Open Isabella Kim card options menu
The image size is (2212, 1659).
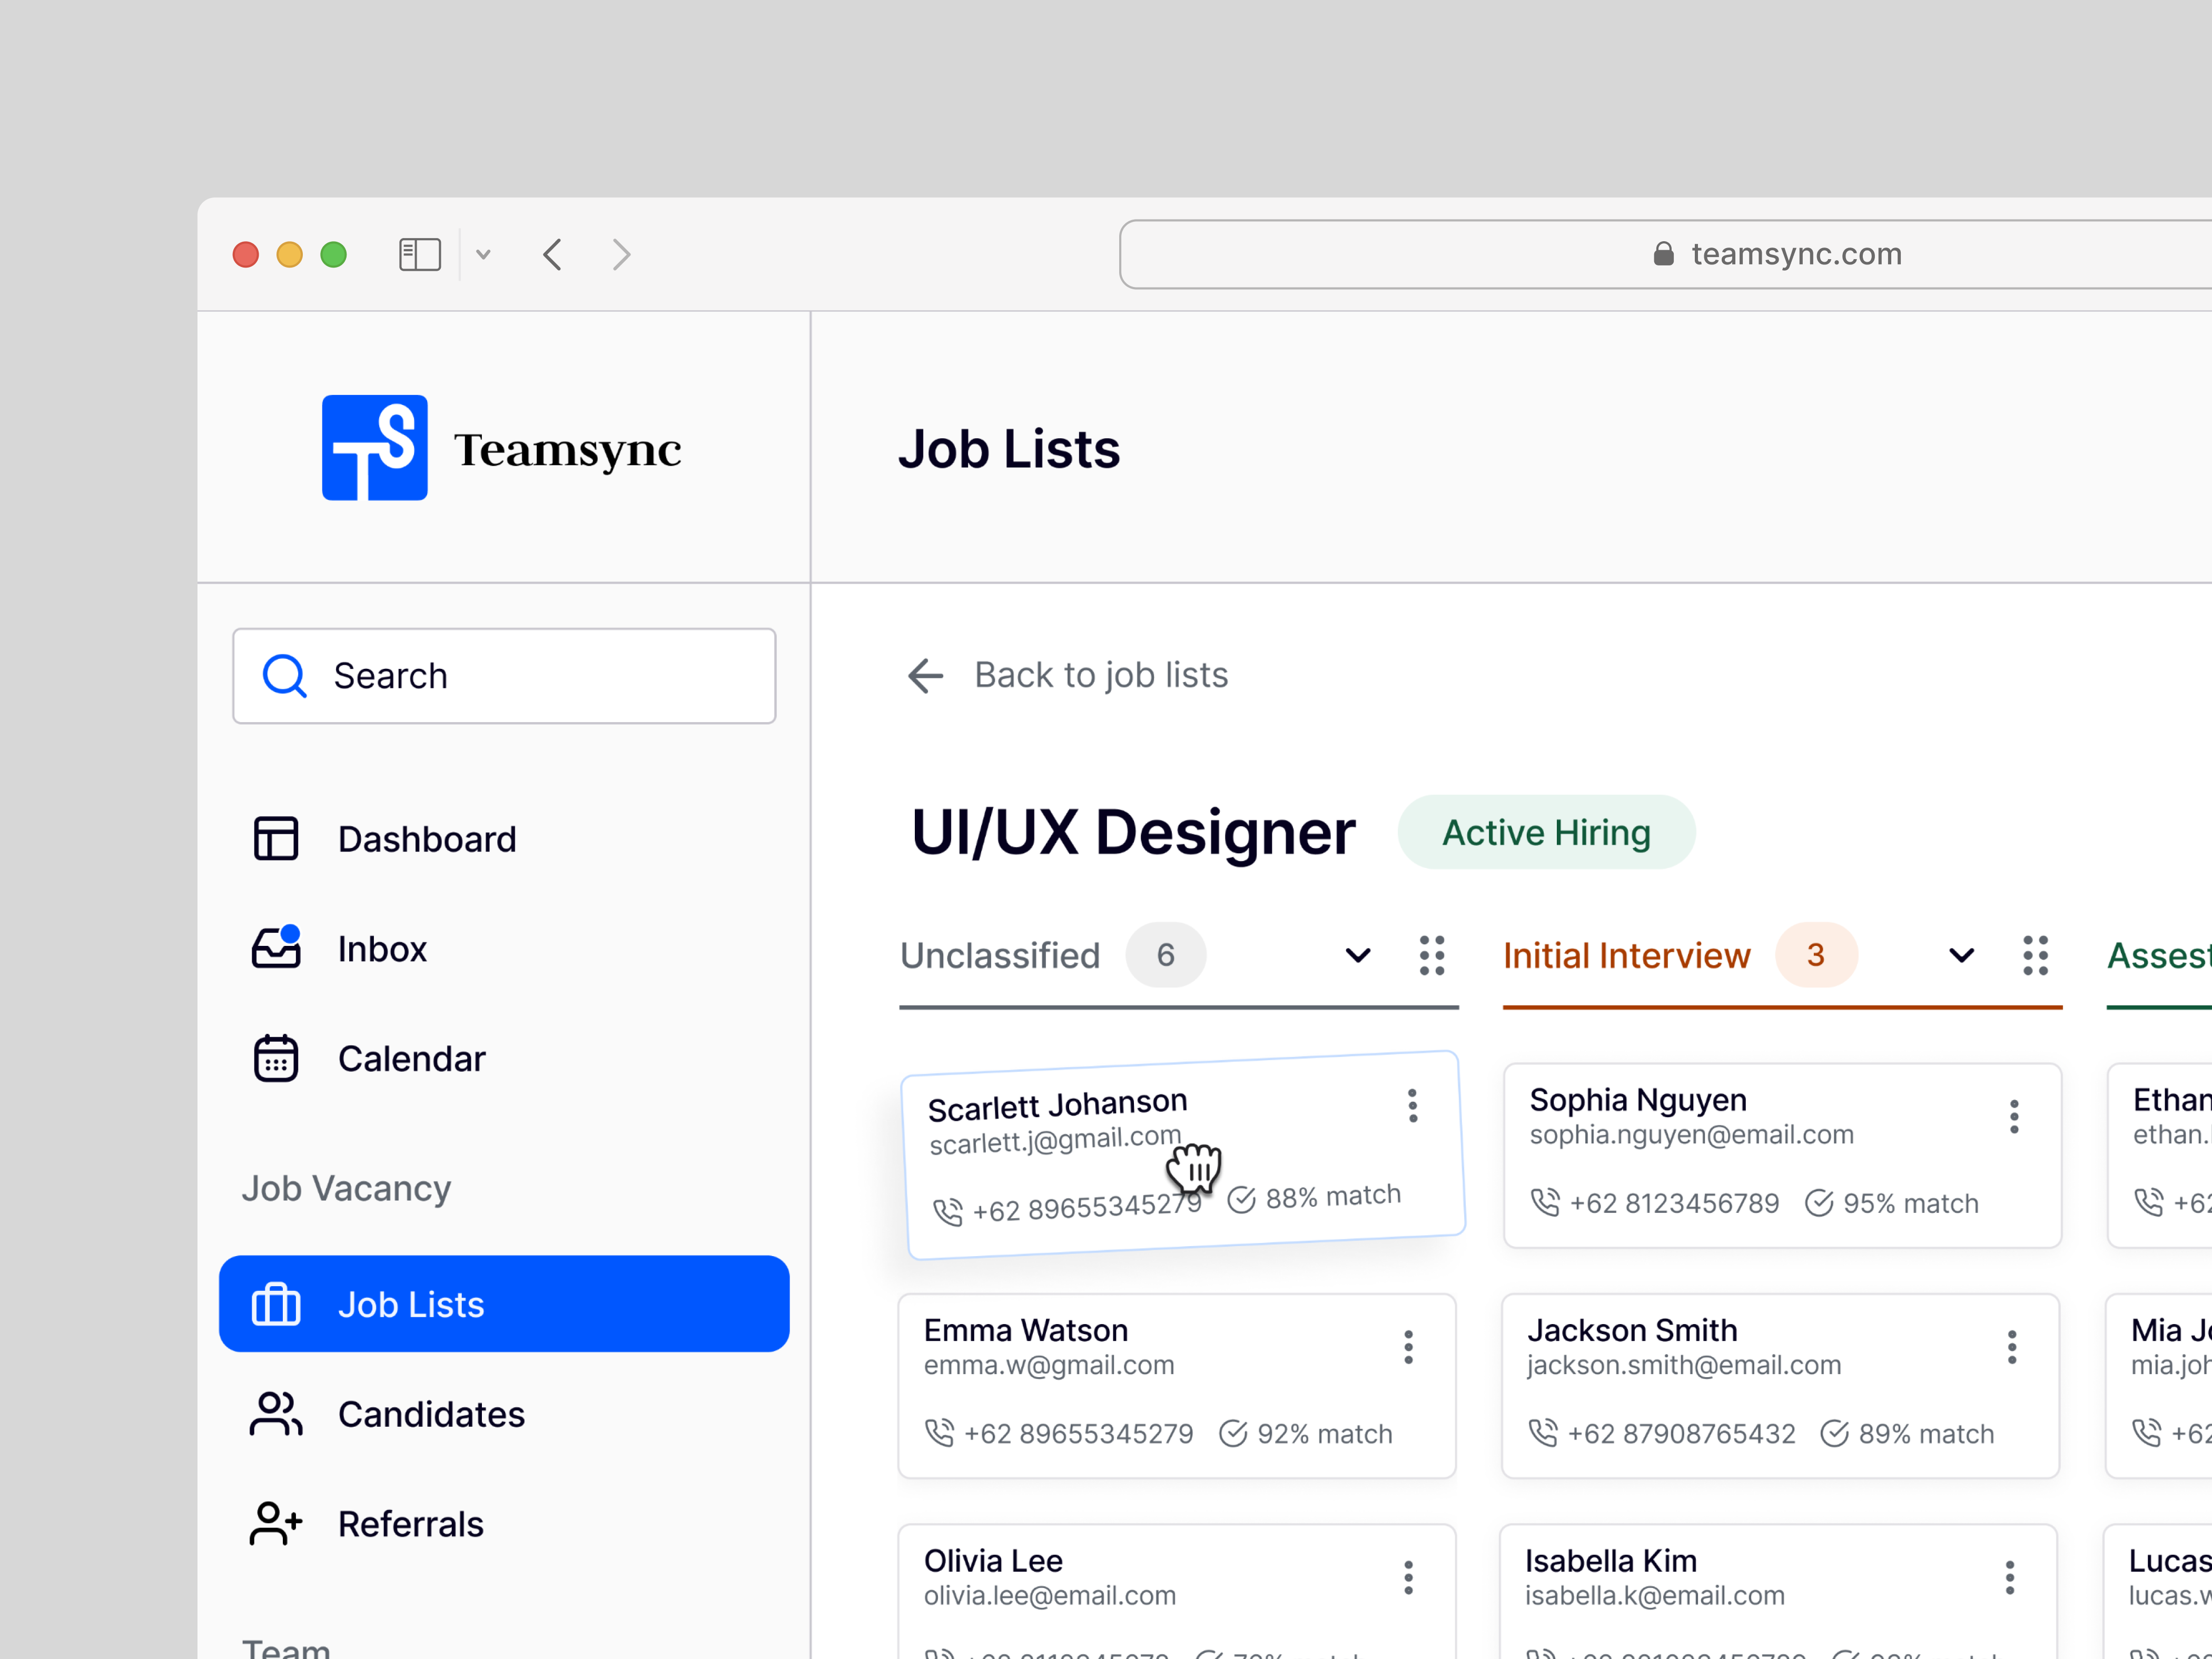[x=2010, y=1577]
